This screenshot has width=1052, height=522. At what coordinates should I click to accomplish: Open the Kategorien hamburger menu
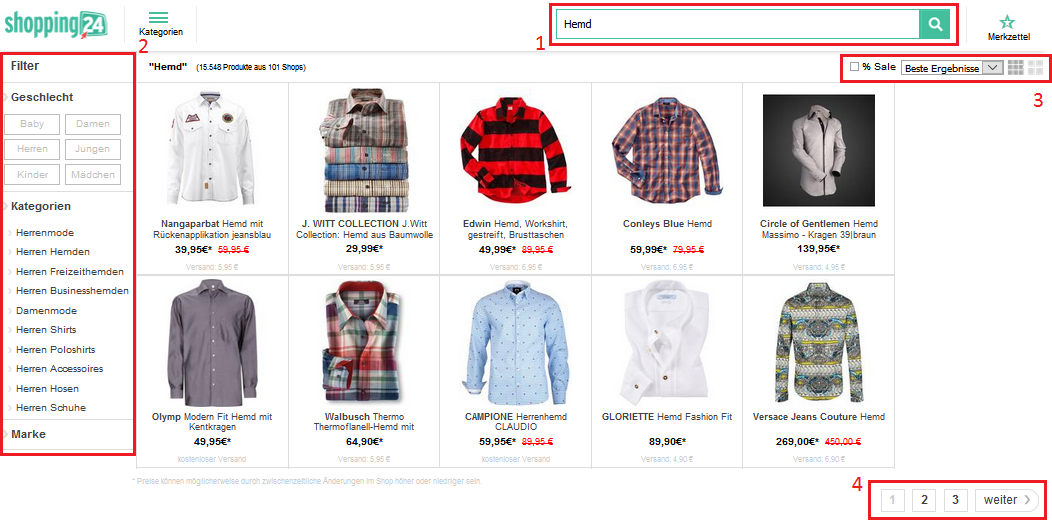(160, 23)
